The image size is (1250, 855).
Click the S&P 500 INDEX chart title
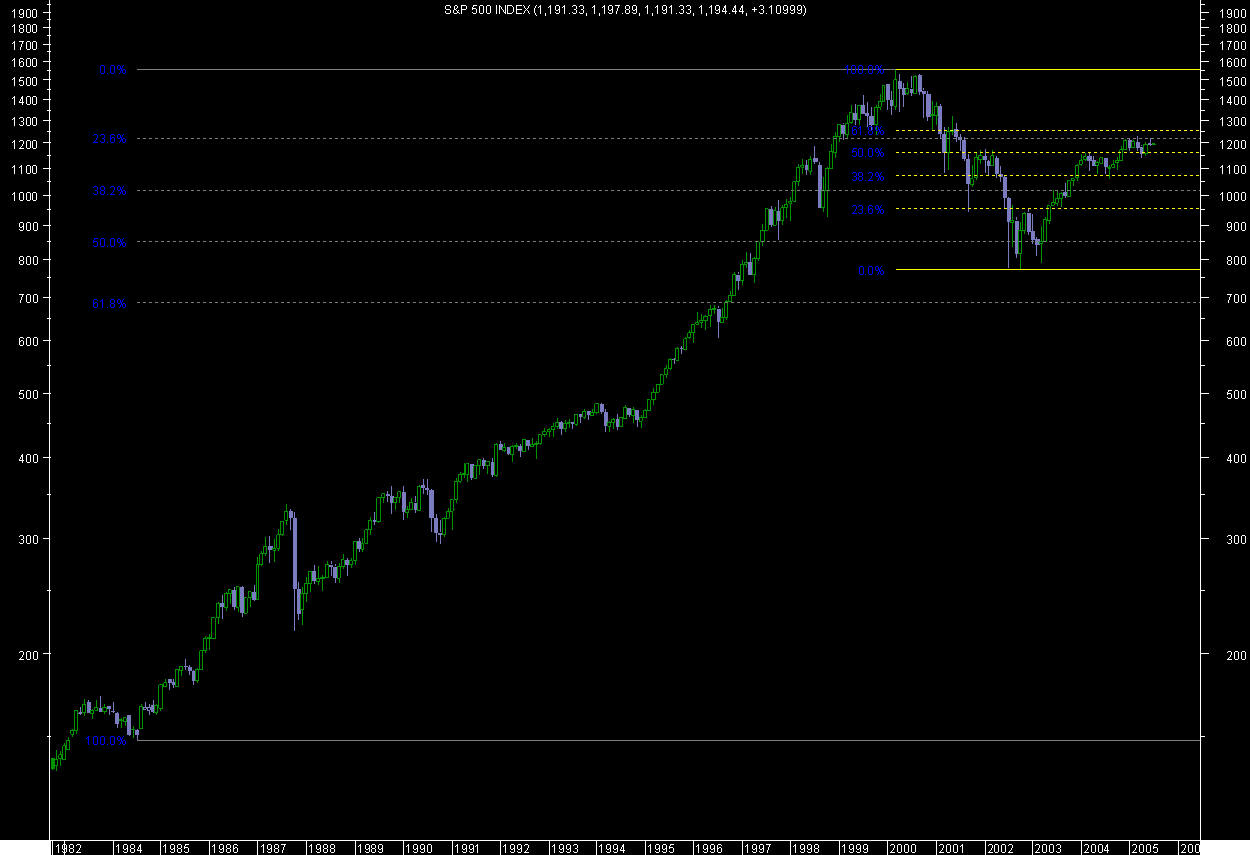(625, 9)
